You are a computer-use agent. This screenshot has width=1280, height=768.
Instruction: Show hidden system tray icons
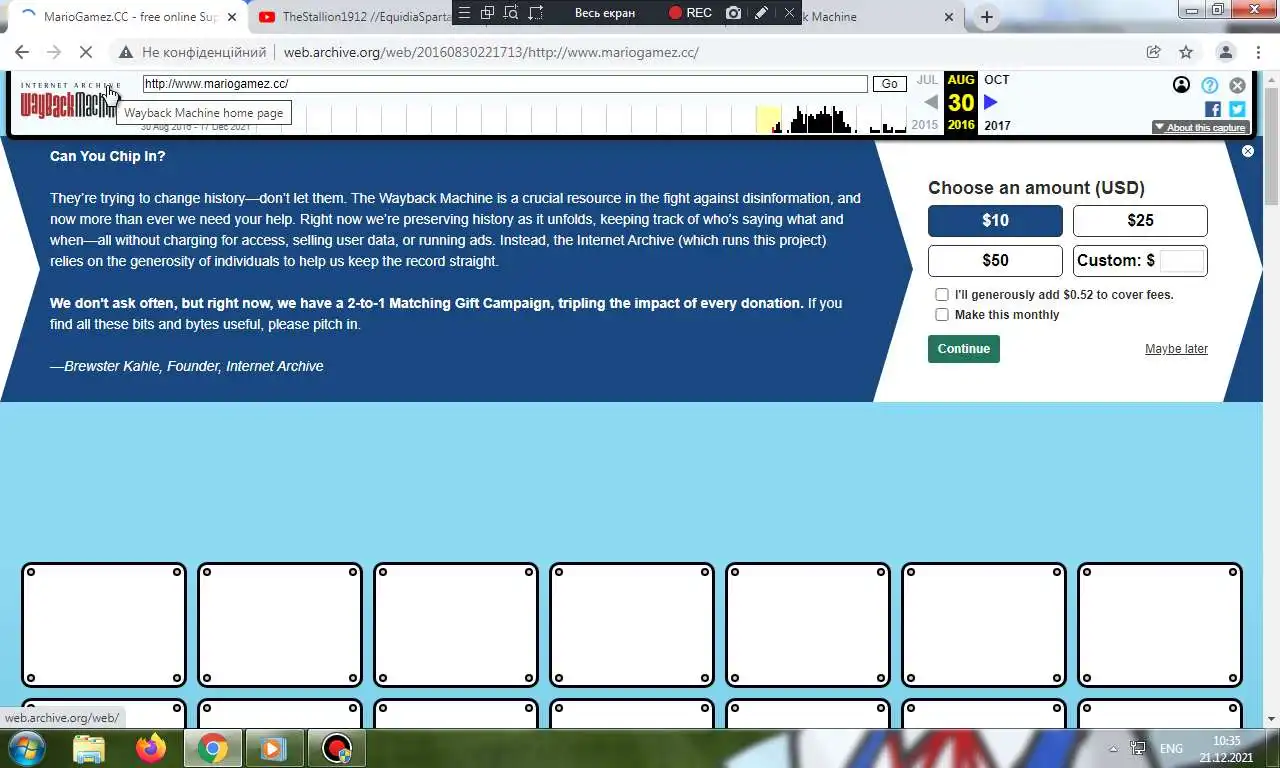pos(1113,748)
